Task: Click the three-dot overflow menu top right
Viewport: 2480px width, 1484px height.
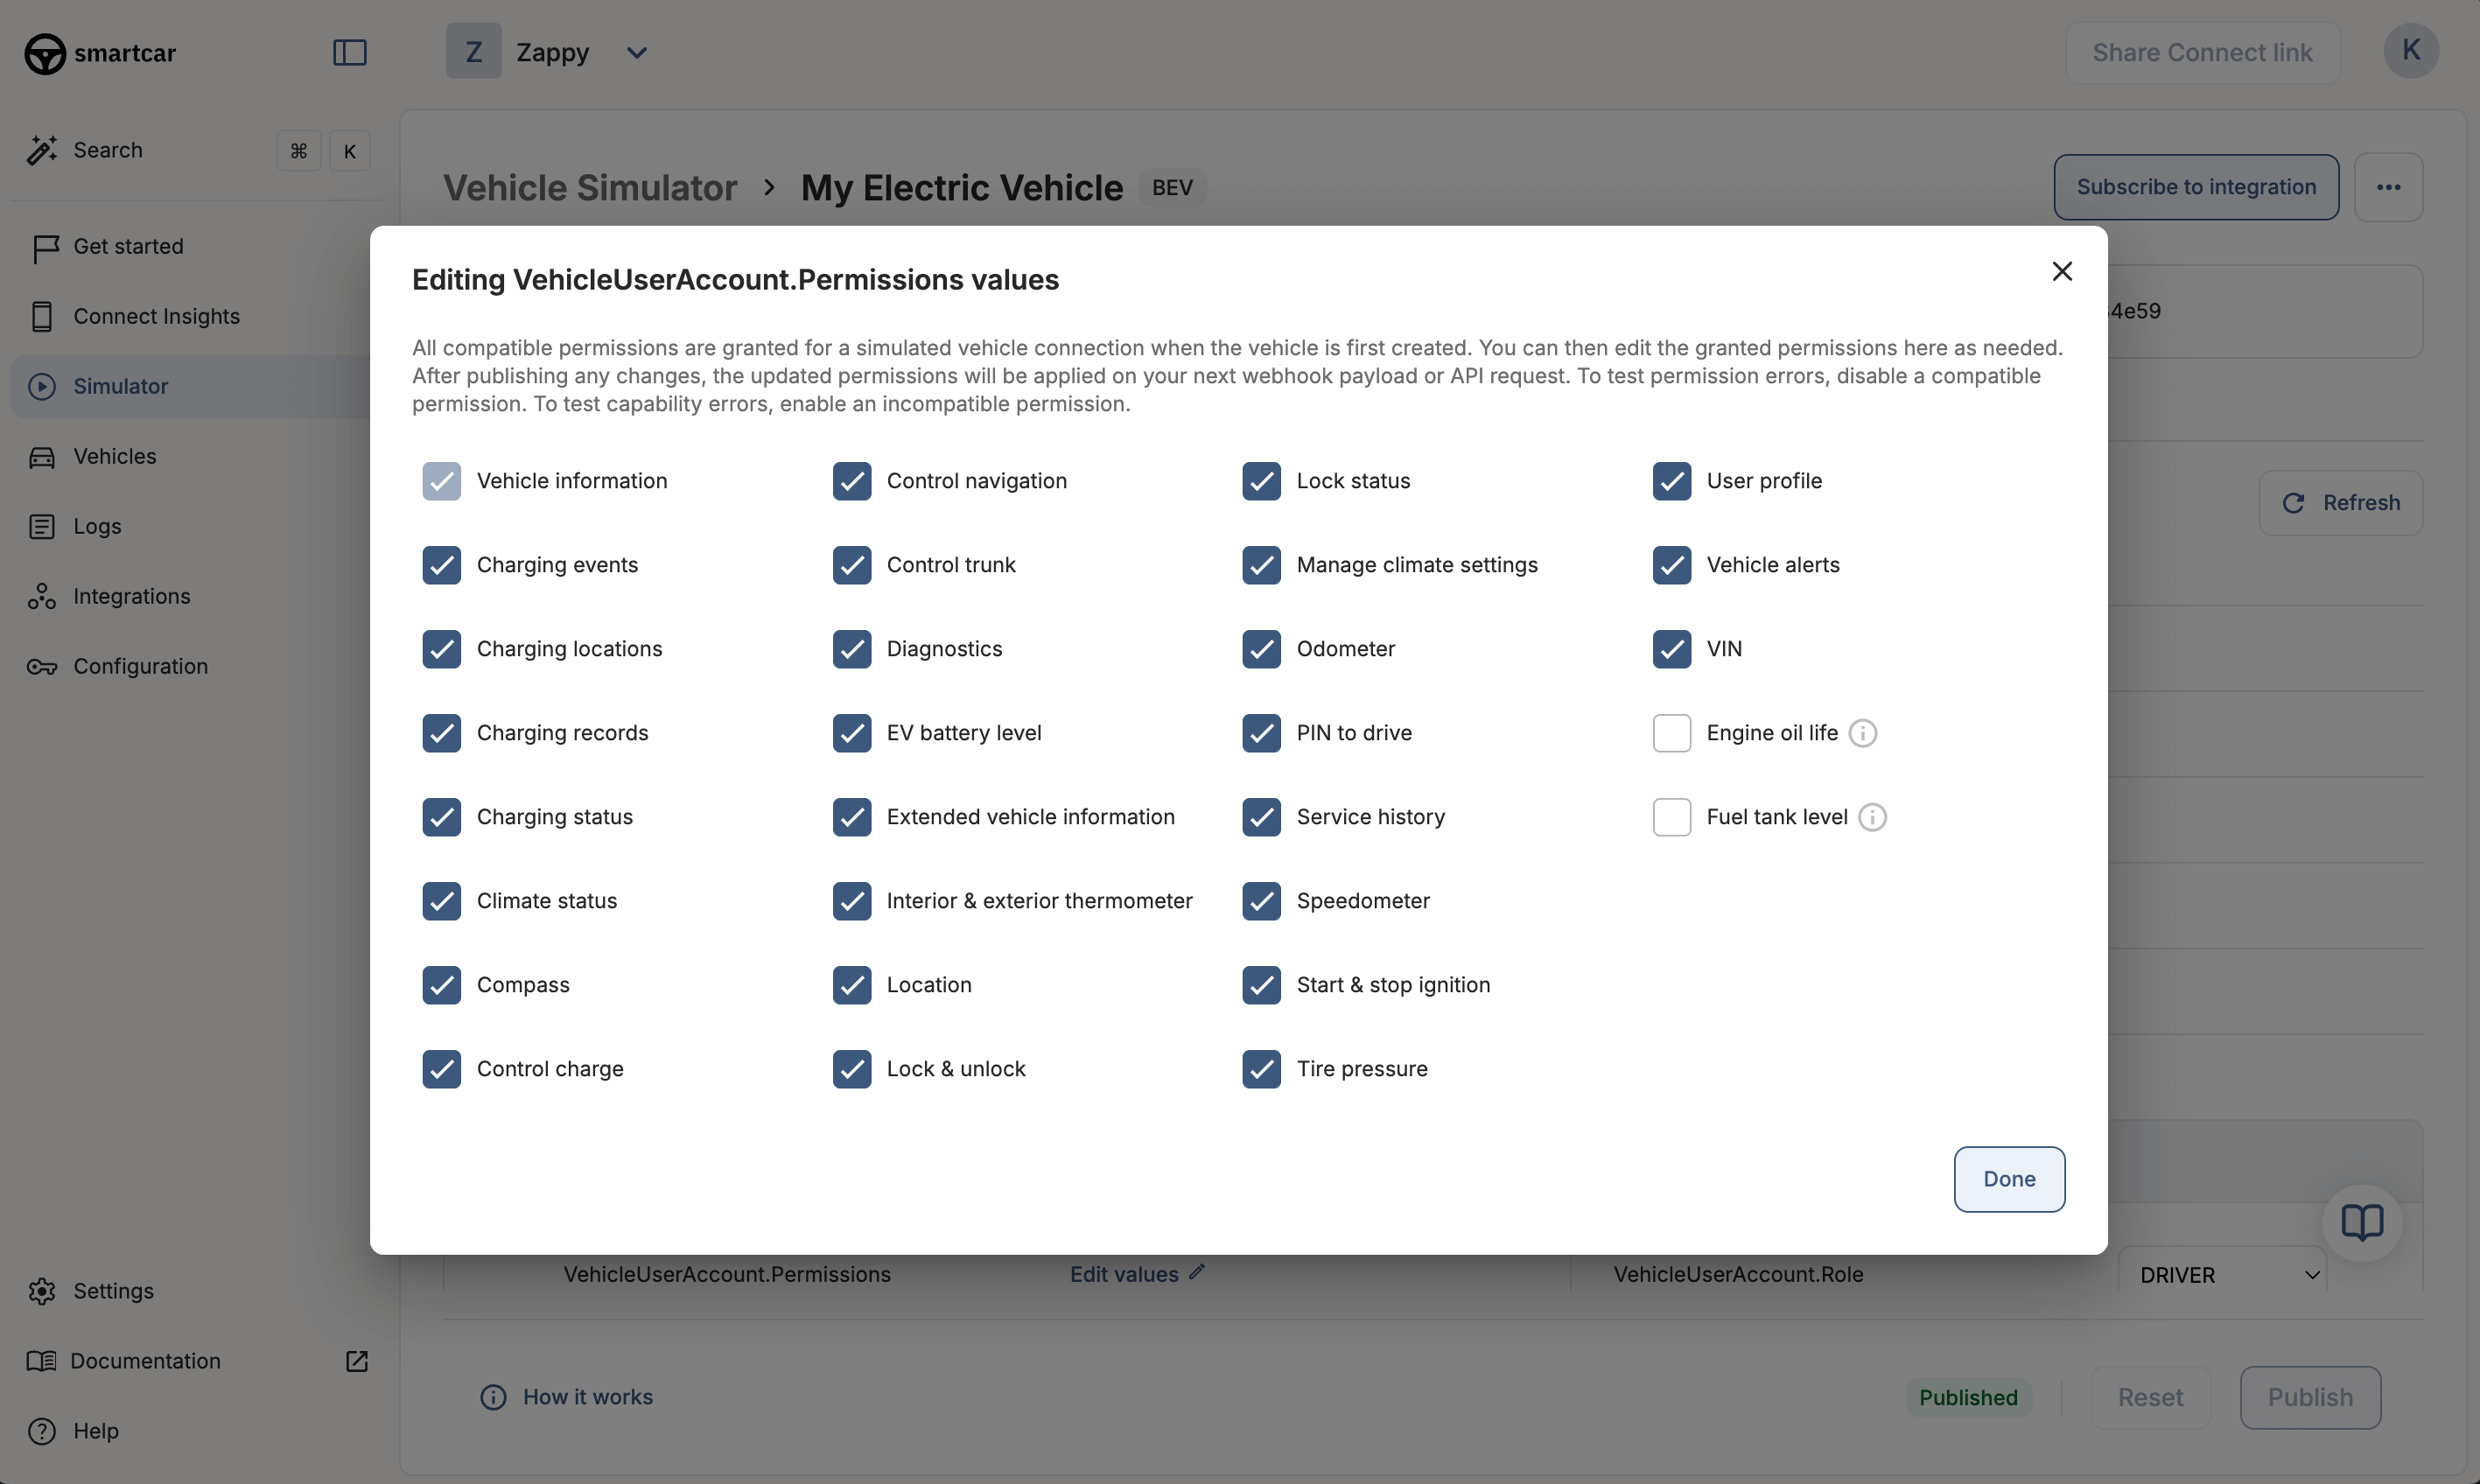Action: click(x=2389, y=186)
